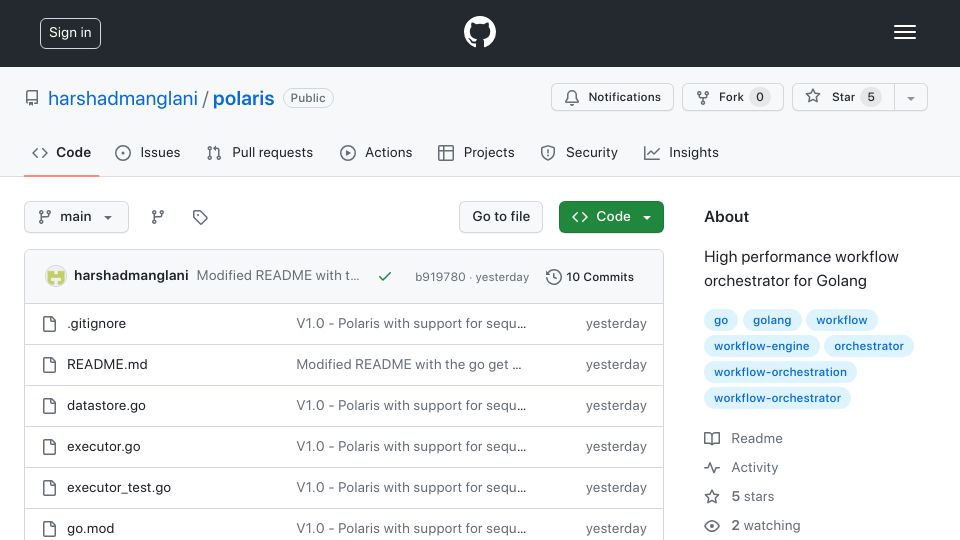View the 10 Commits history
This screenshot has height=540, width=960.
590,277
